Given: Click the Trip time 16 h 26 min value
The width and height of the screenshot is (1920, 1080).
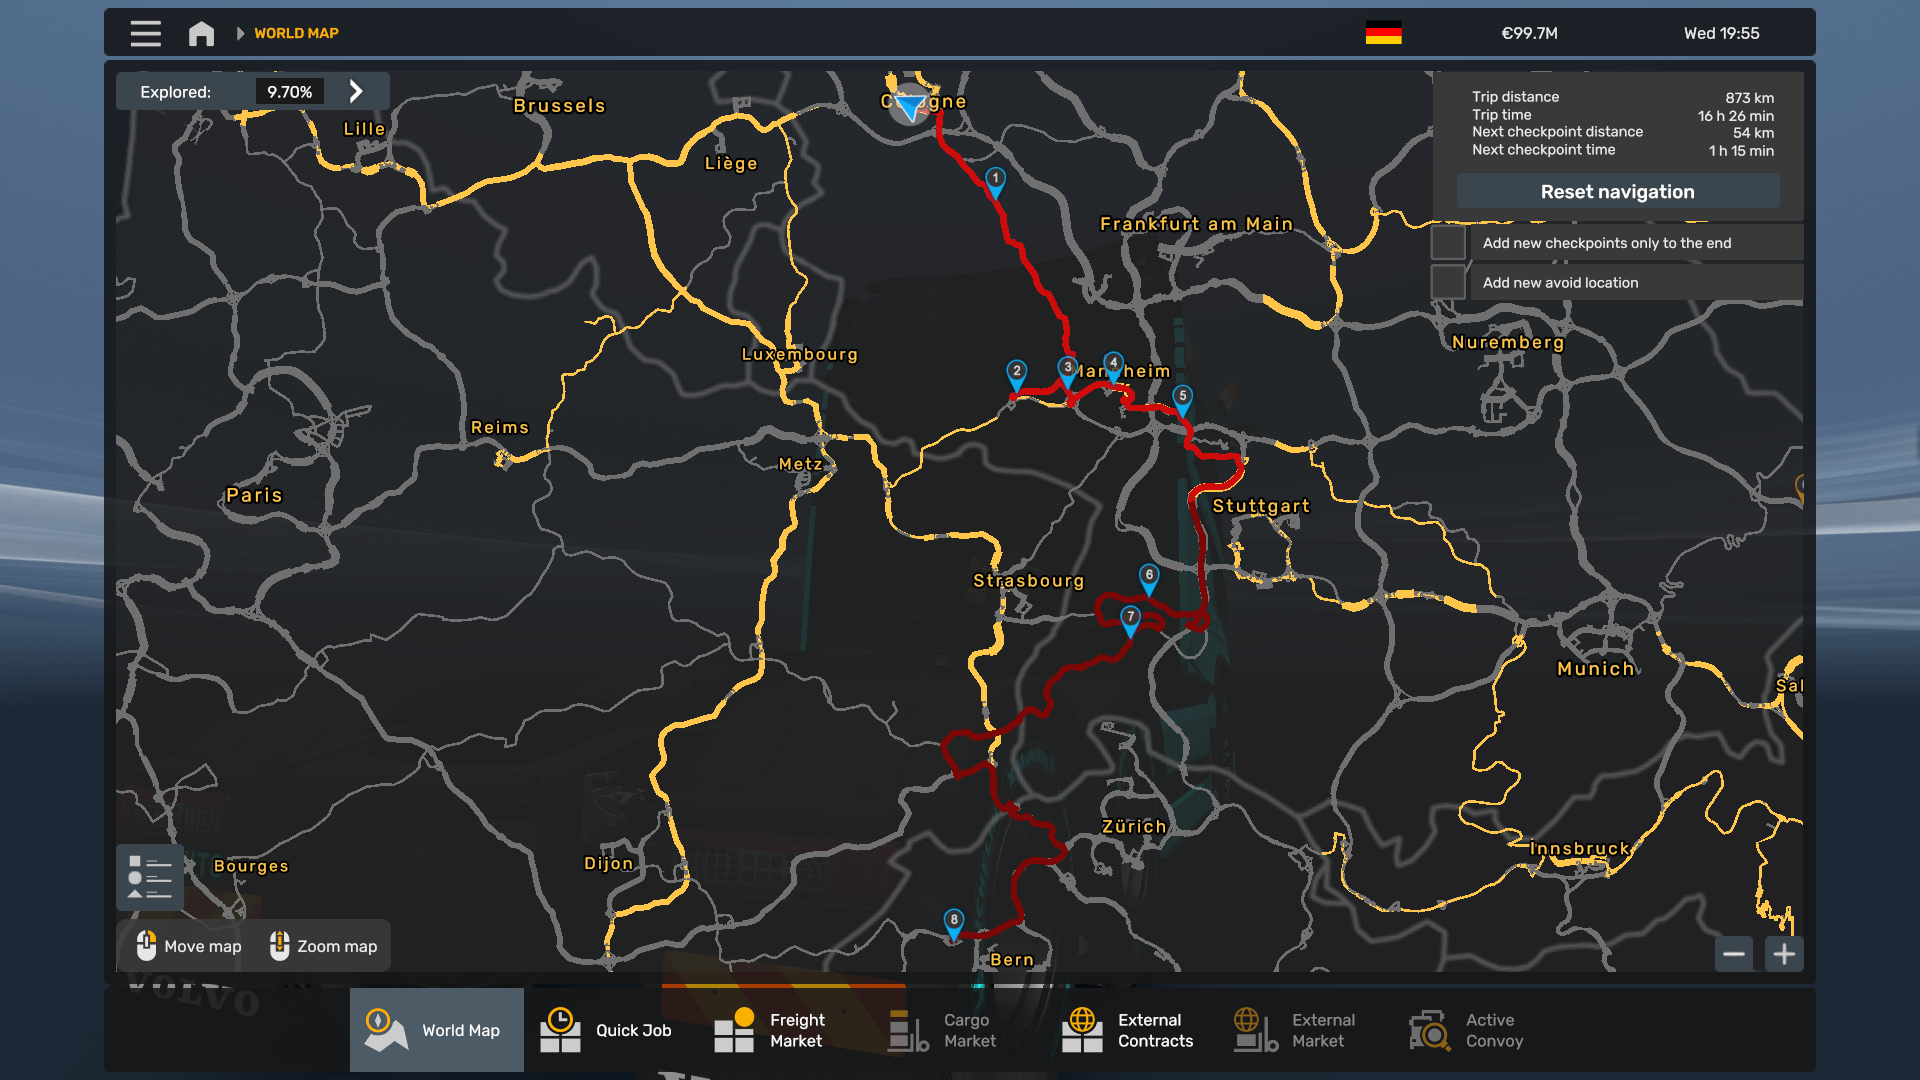Looking at the screenshot, I should click(x=1735, y=116).
